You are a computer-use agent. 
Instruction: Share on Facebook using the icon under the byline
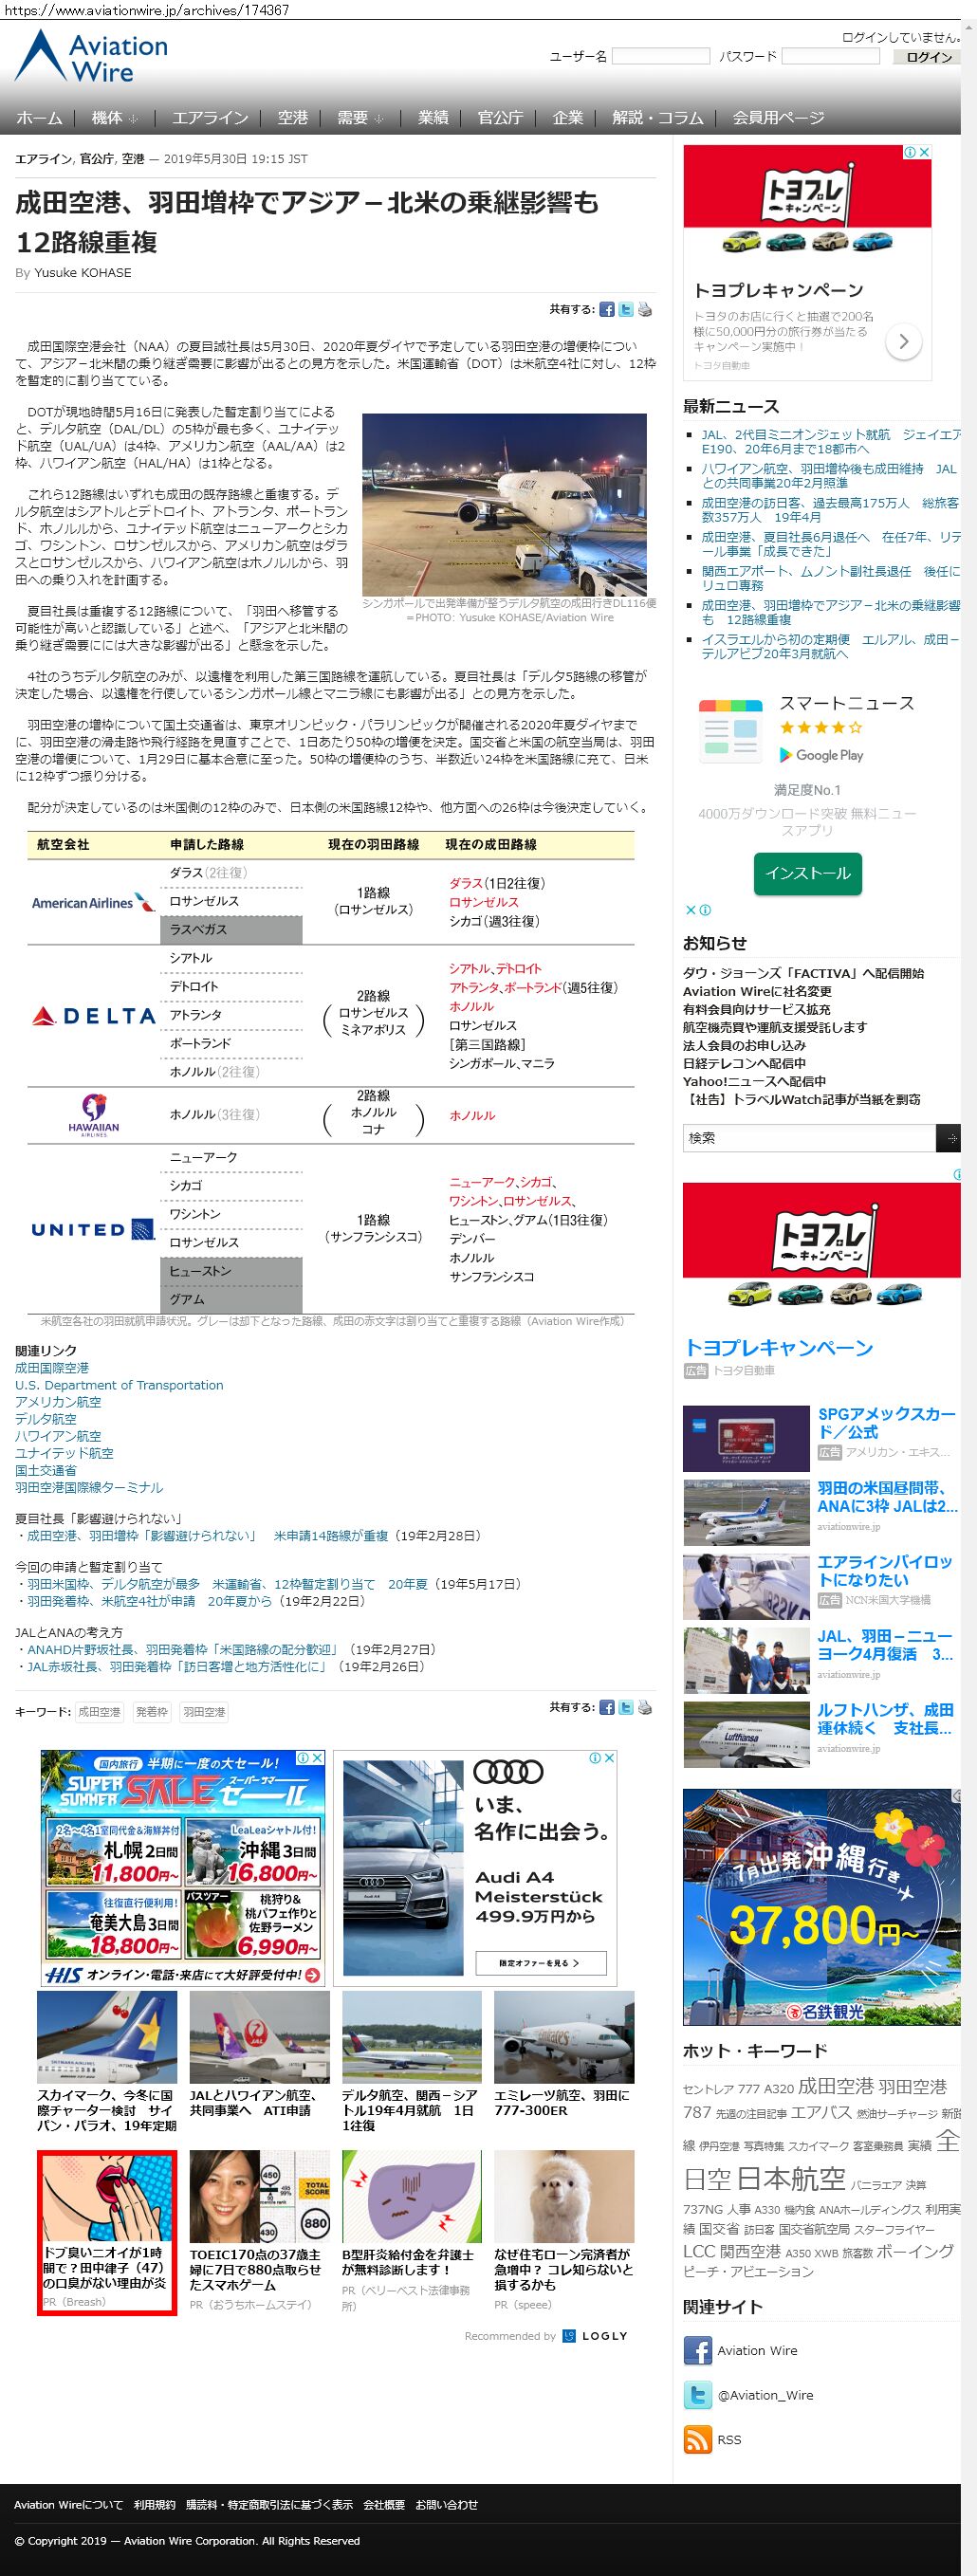(607, 310)
